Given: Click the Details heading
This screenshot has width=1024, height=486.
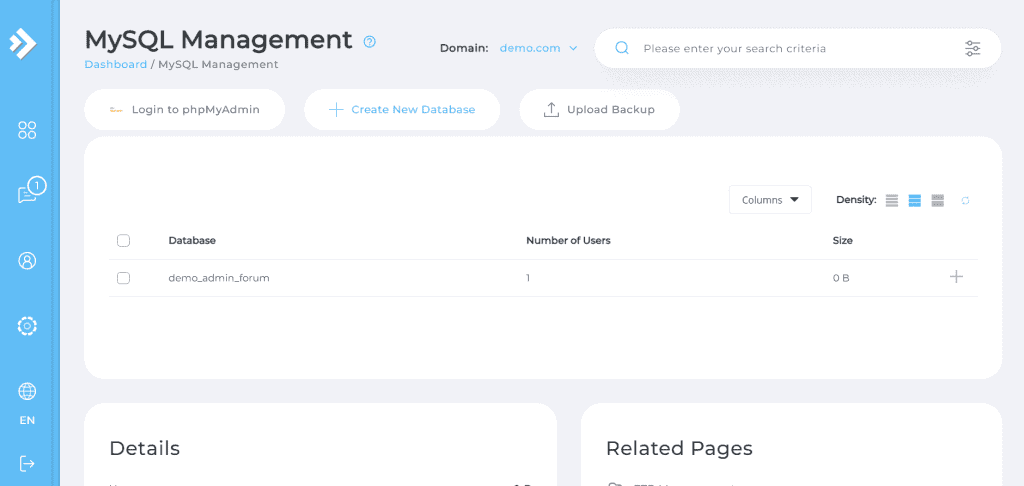Looking at the screenshot, I should 144,449.
